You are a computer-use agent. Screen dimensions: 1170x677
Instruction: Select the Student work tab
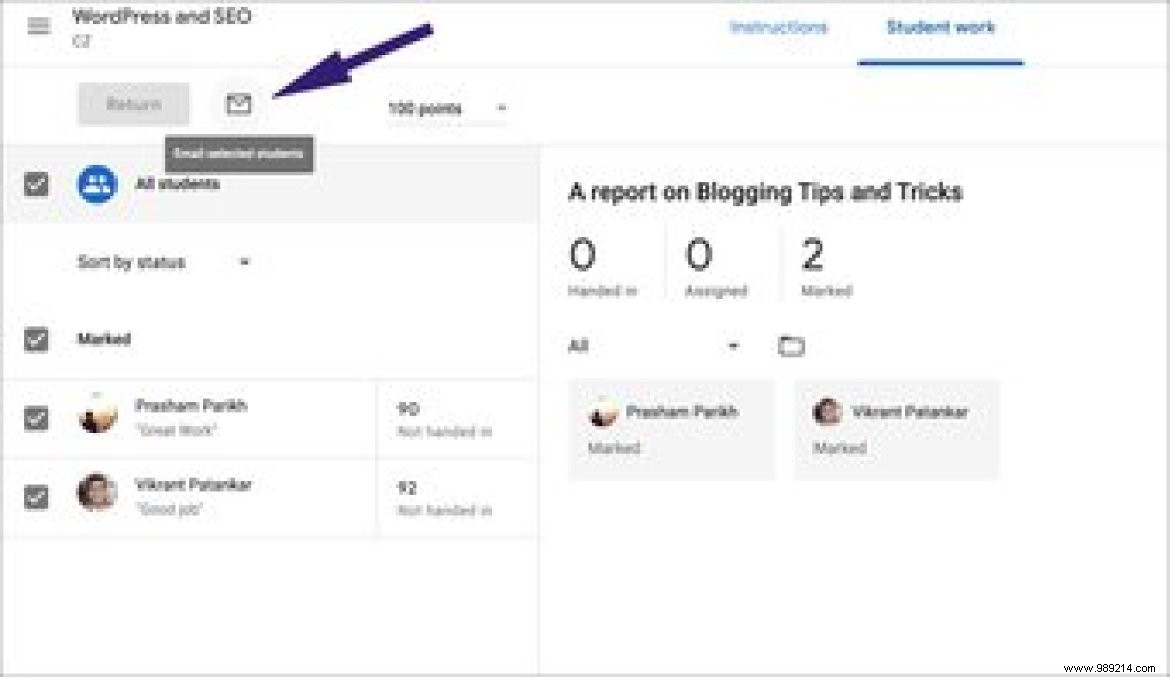coord(939,28)
